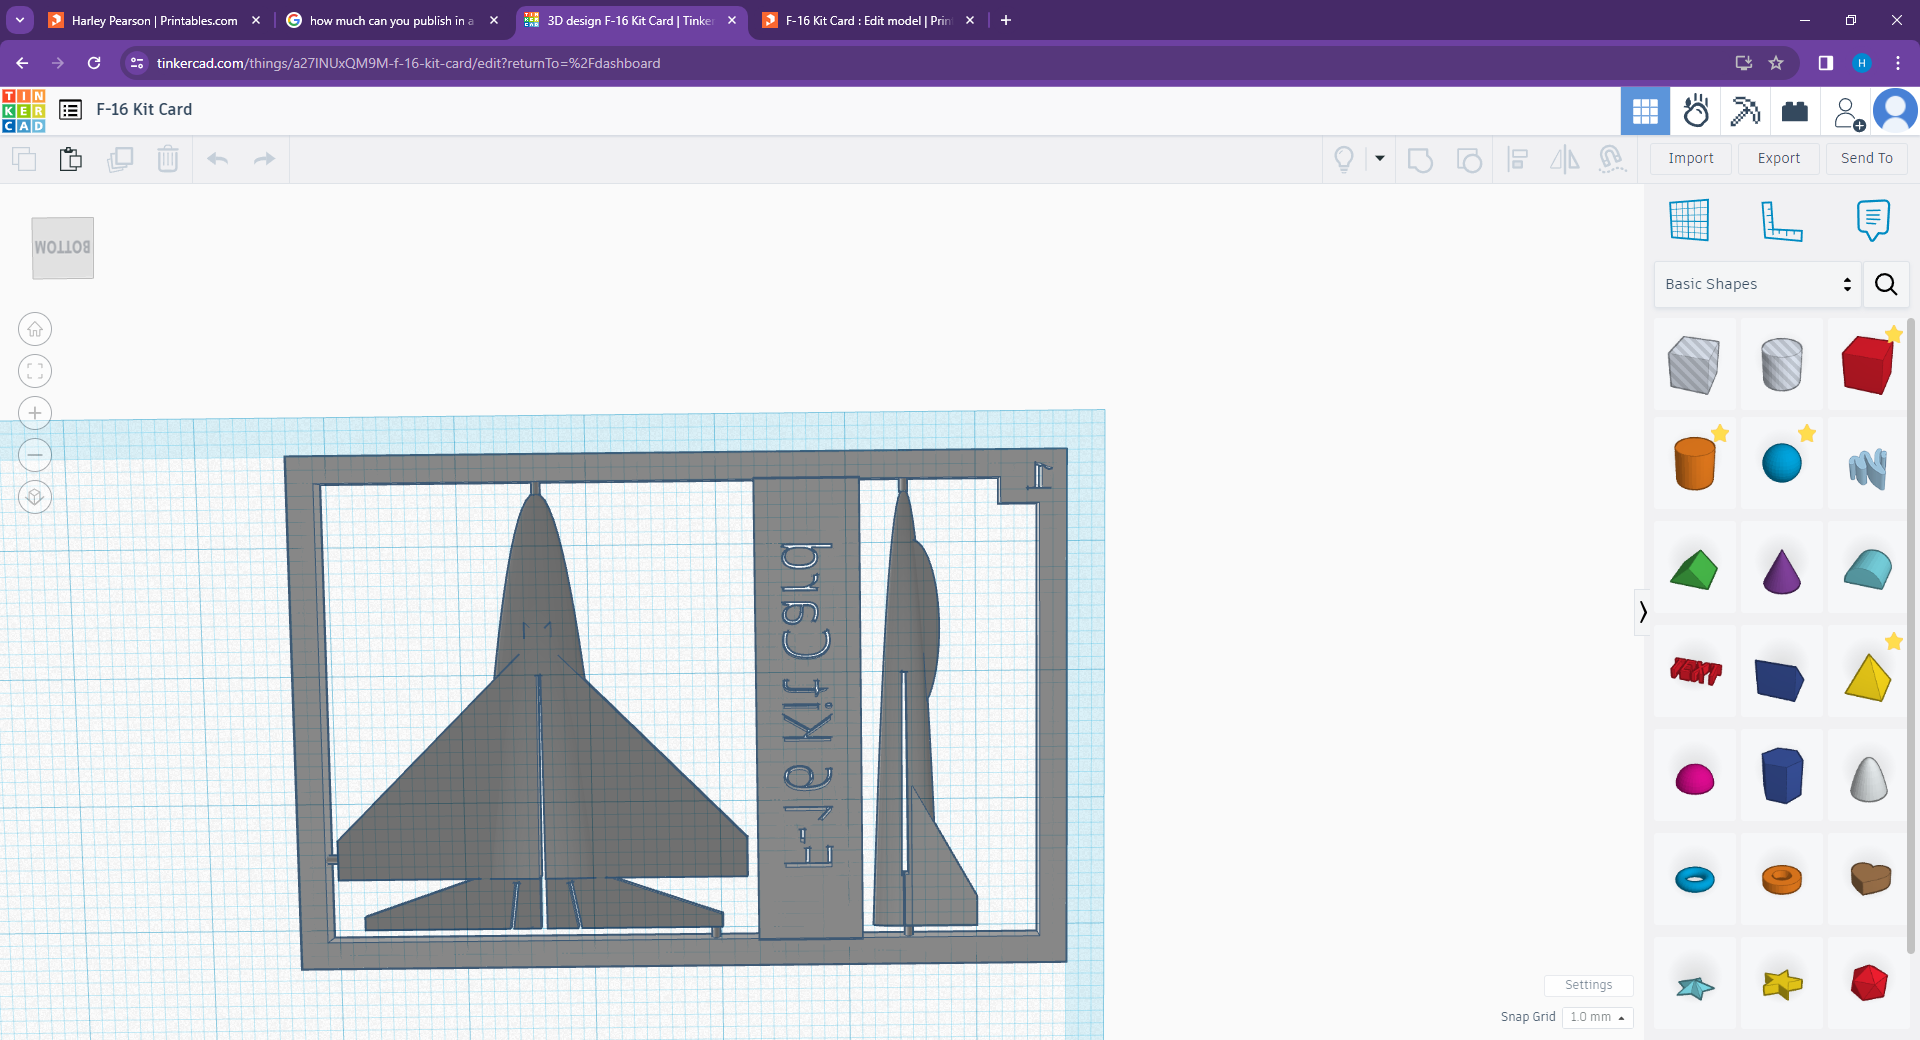The height and width of the screenshot is (1040, 1920).
Task: Select the Ruler tool
Action: click(x=1781, y=220)
